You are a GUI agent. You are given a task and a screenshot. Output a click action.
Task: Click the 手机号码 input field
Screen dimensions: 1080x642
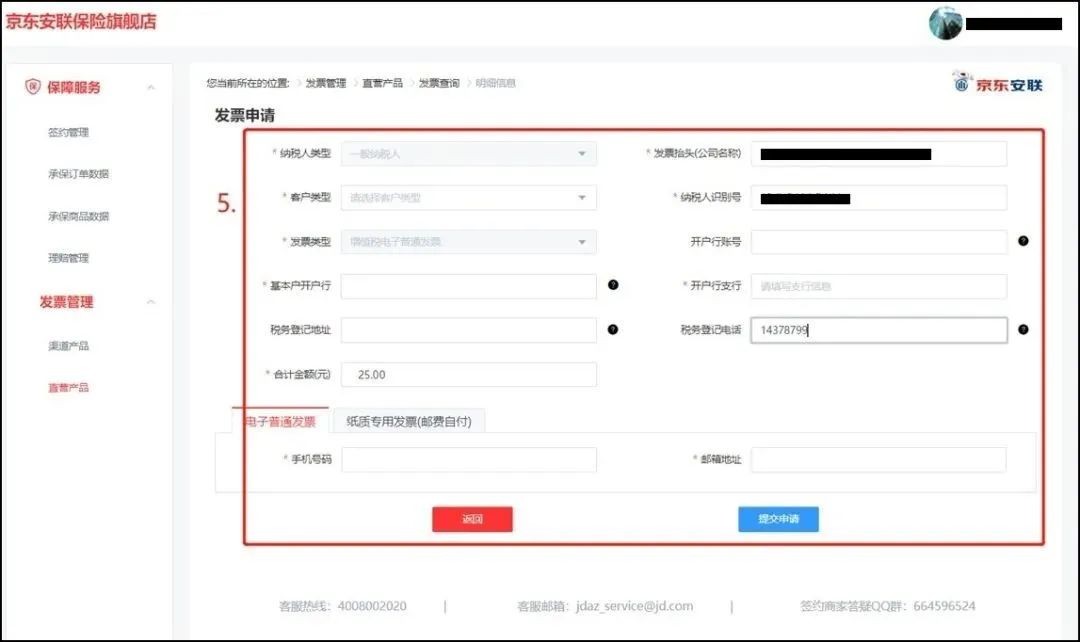pos(468,461)
